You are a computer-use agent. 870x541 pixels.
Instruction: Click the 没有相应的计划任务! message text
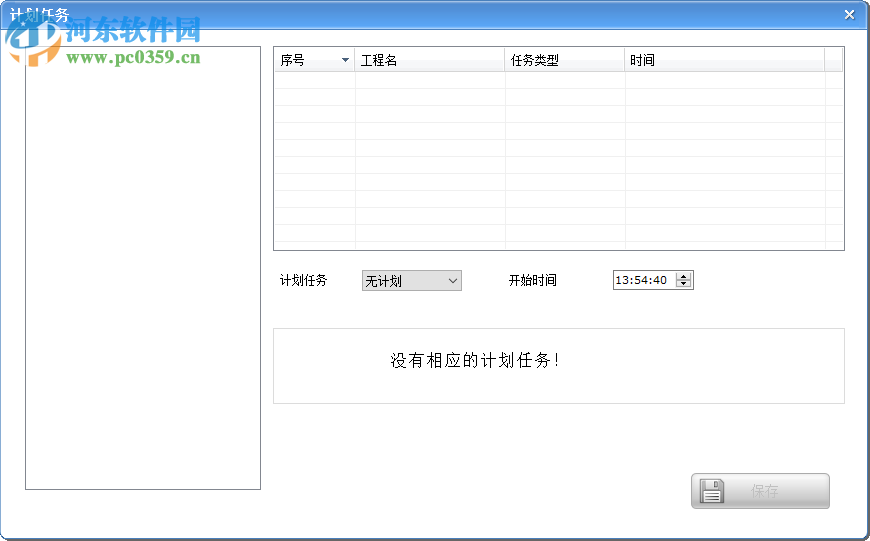476,361
